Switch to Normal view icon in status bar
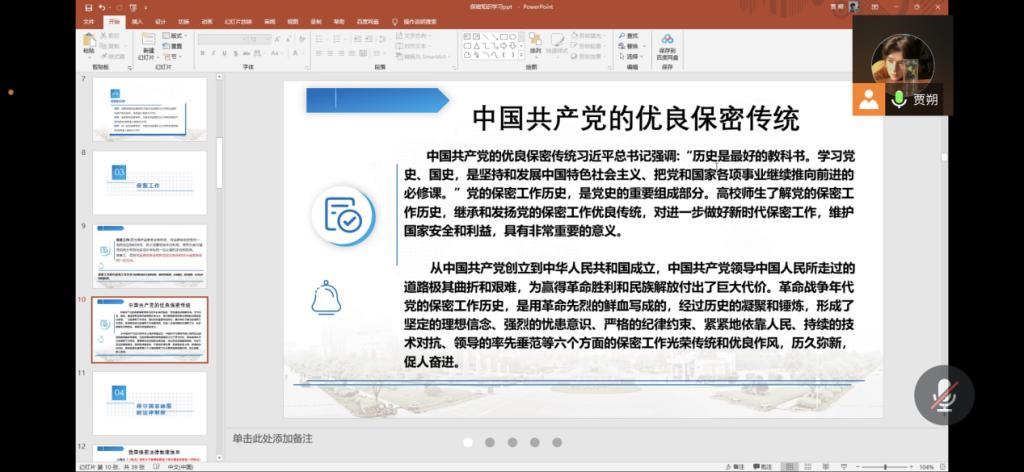 (x=791, y=467)
